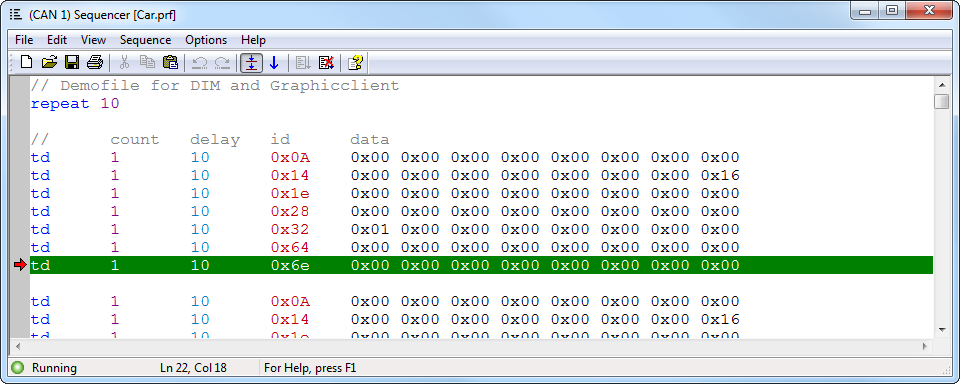Click the horizontal scrollbar left arrow
This screenshot has width=960, height=384.
[18, 346]
